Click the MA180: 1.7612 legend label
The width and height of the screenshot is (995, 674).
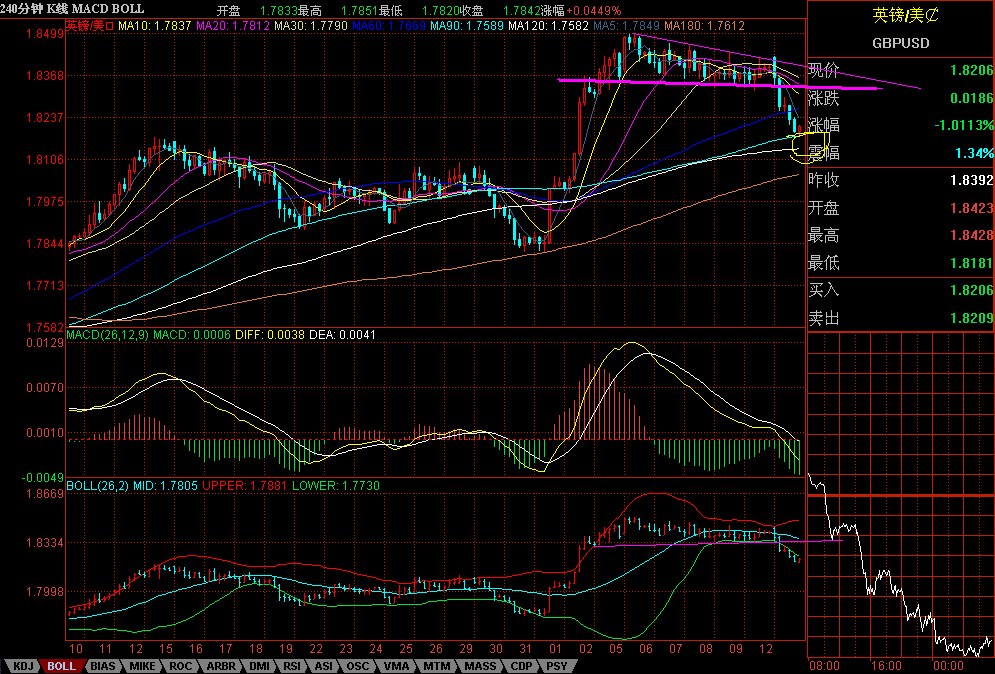704,26
